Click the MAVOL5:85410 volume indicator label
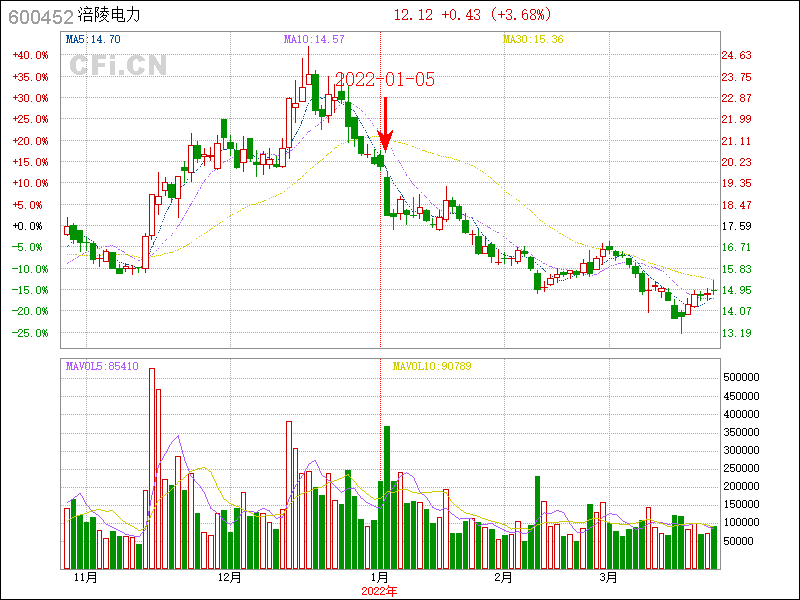 [102, 366]
